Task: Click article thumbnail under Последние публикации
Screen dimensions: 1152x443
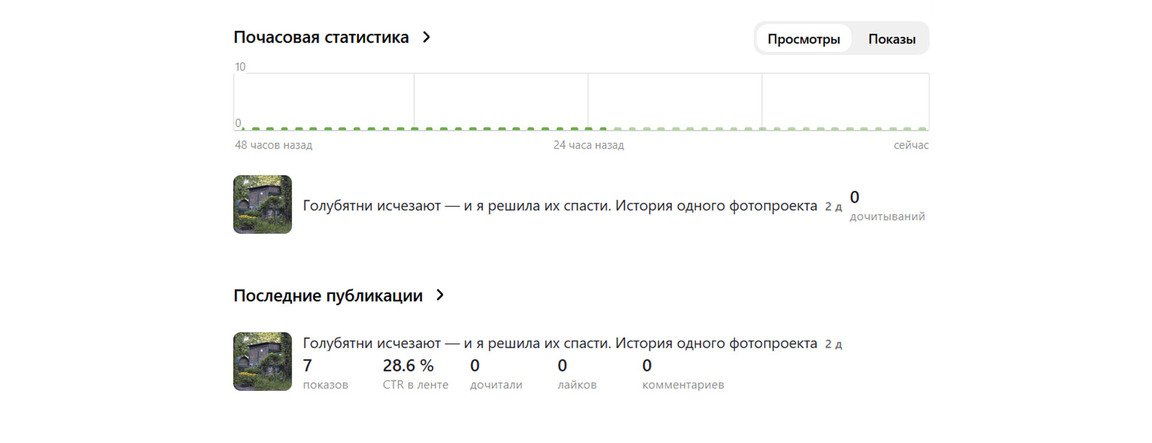Action: [262, 361]
